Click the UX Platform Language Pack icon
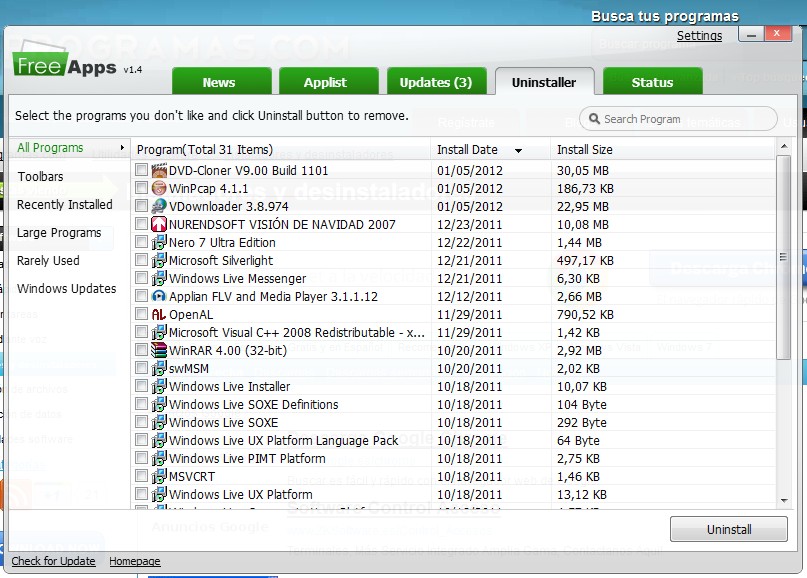Screen dimensions: 807x578 (159, 441)
